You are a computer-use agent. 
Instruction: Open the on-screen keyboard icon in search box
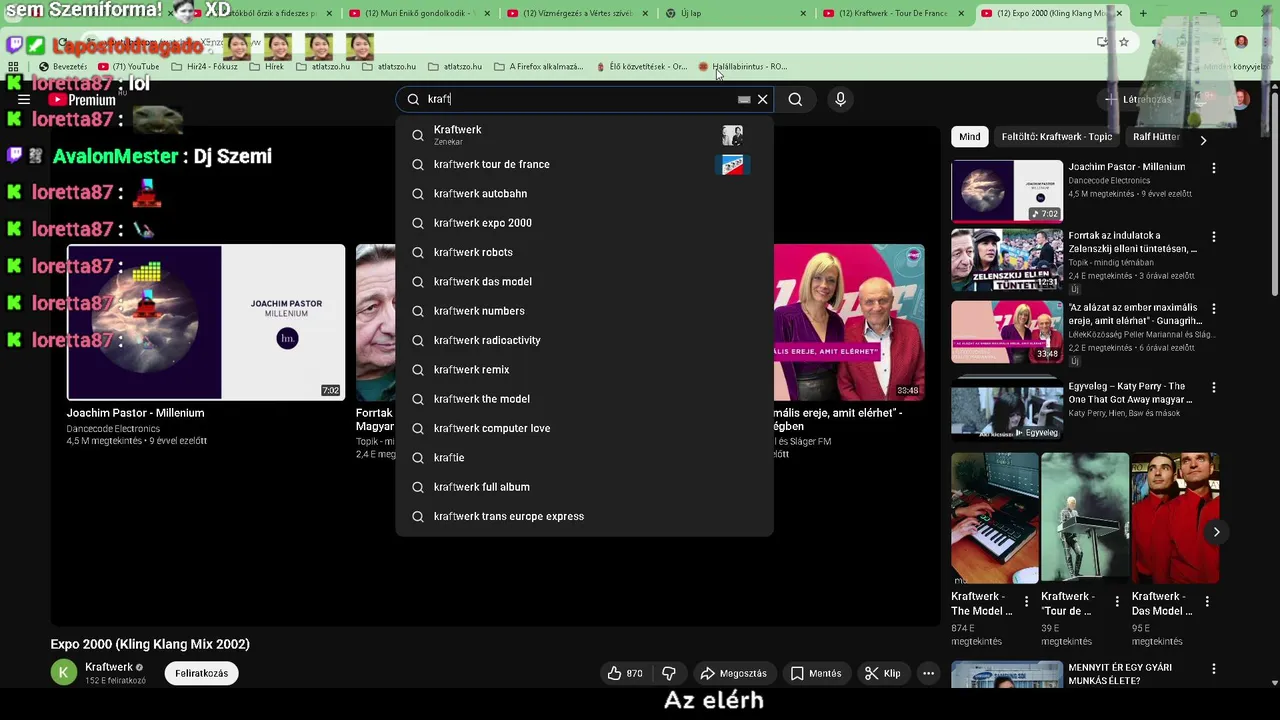[x=744, y=99]
